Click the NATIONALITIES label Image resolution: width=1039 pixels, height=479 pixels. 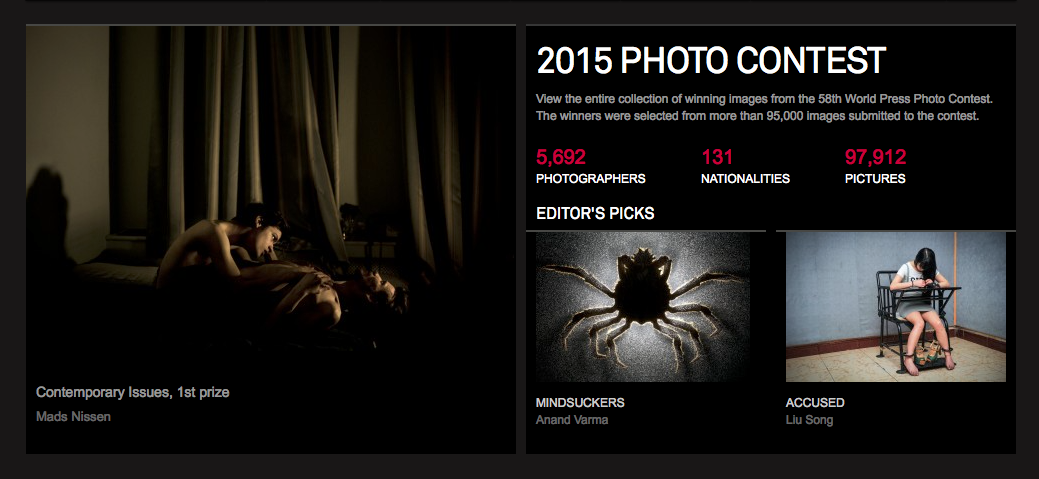click(x=745, y=179)
